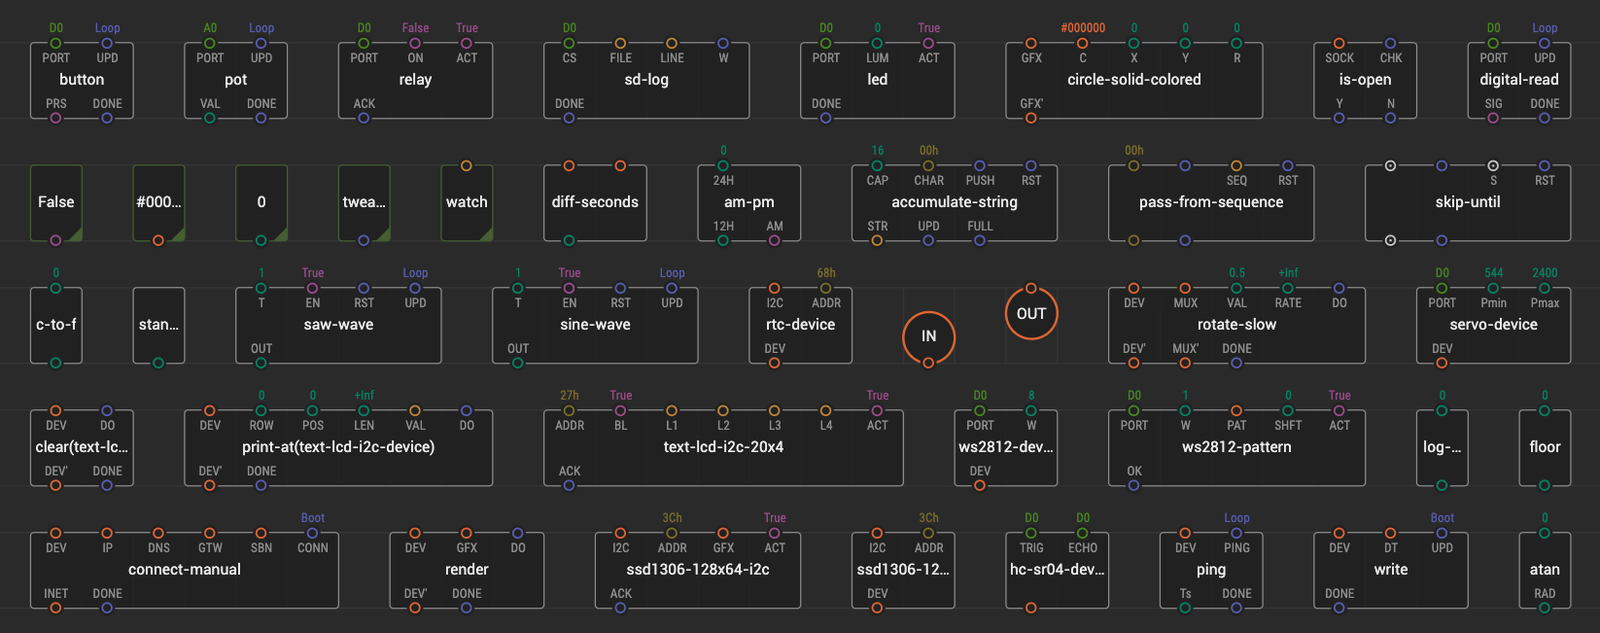The width and height of the screenshot is (1600, 633).
Task: Select the atan node
Action: coord(1544,570)
